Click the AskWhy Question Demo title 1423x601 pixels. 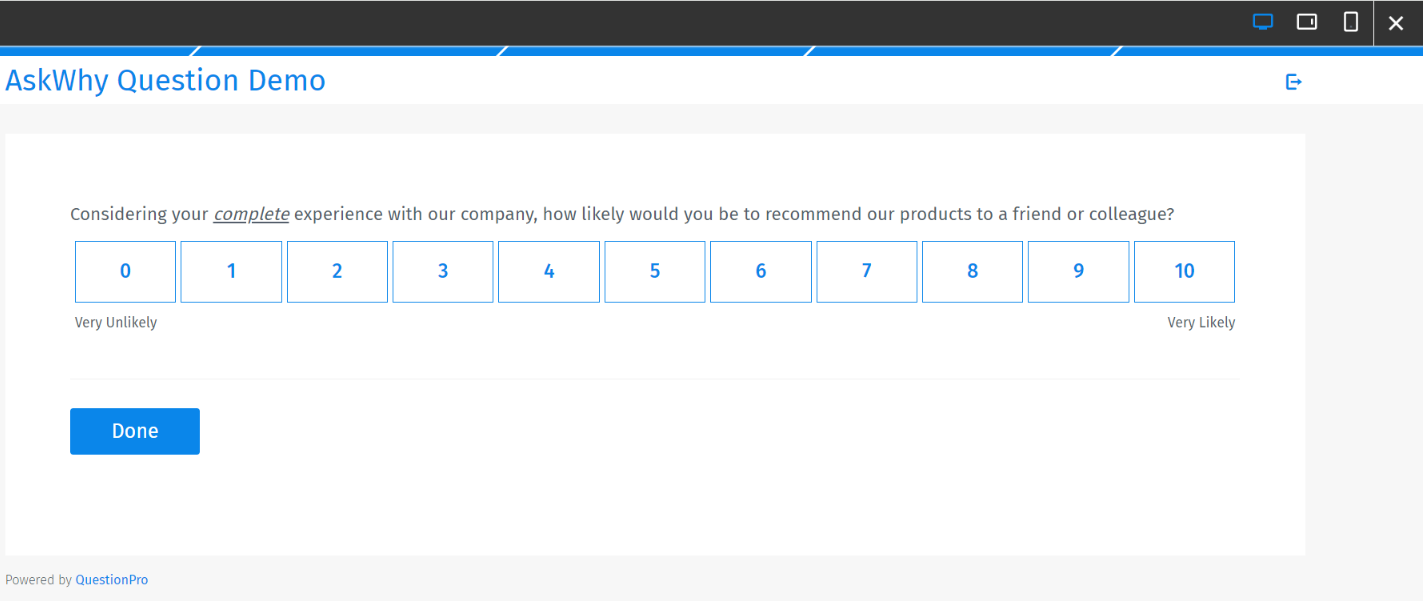pyautogui.click(x=165, y=80)
